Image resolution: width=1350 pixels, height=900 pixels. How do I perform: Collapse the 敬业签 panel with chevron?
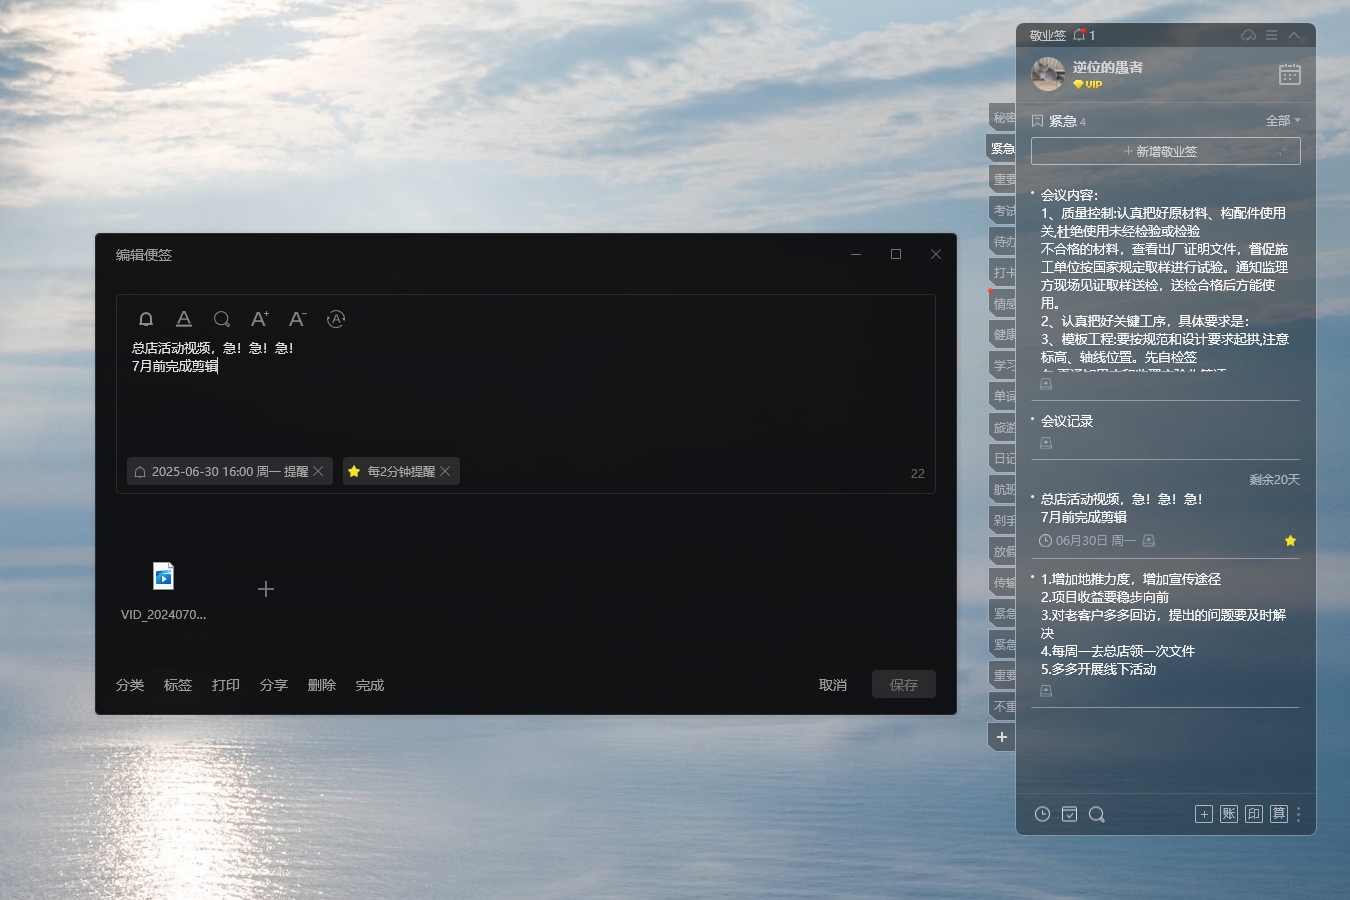[x=1294, y=35]
